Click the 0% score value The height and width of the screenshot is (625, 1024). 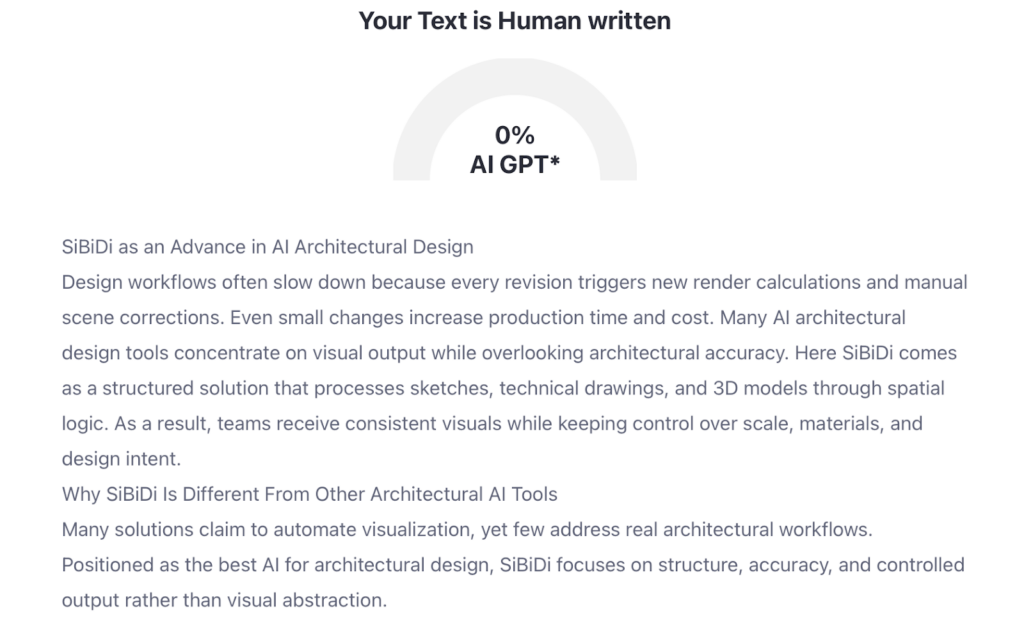514,135
